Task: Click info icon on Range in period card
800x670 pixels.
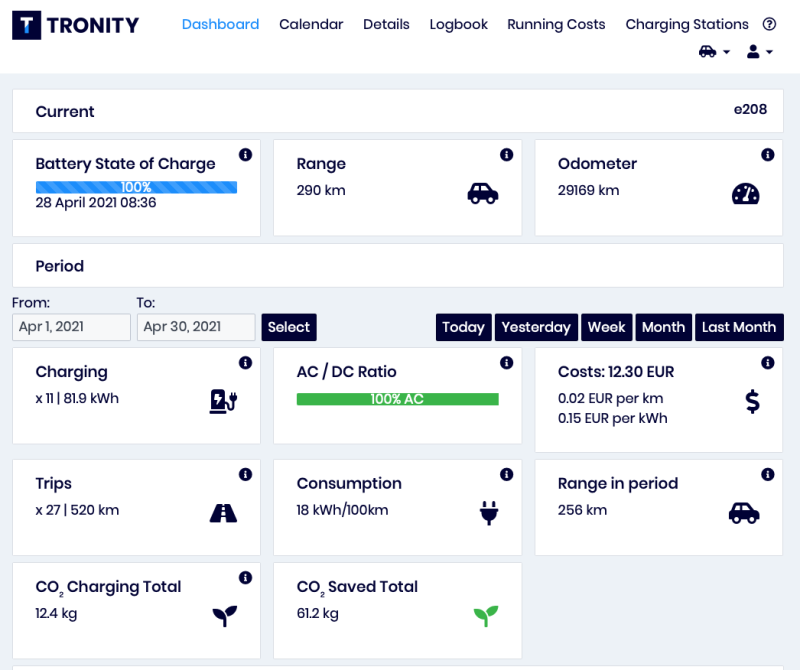Action: [x=767, y=475]
